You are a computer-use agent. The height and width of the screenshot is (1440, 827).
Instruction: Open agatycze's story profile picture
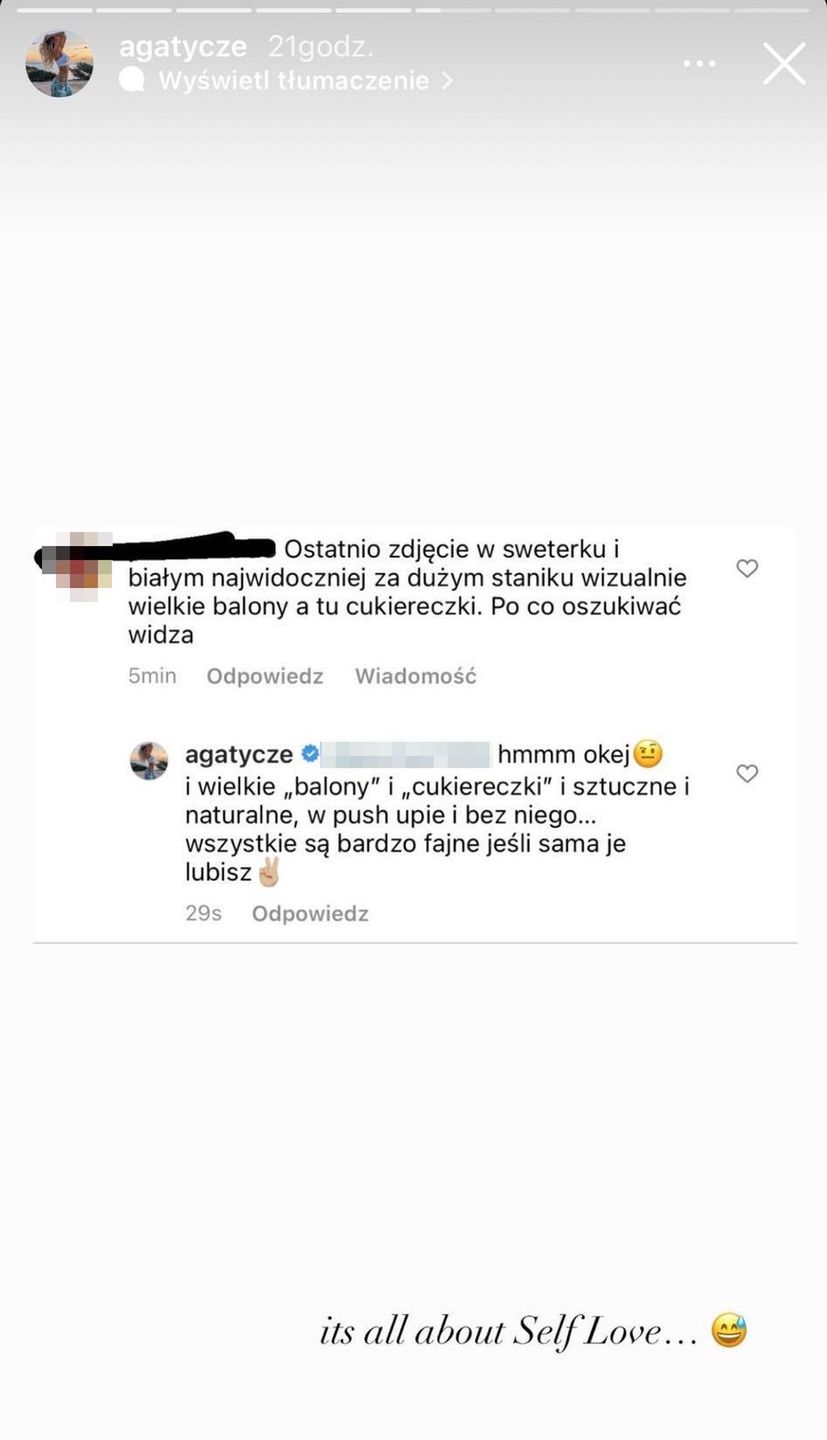click(60, 63)
